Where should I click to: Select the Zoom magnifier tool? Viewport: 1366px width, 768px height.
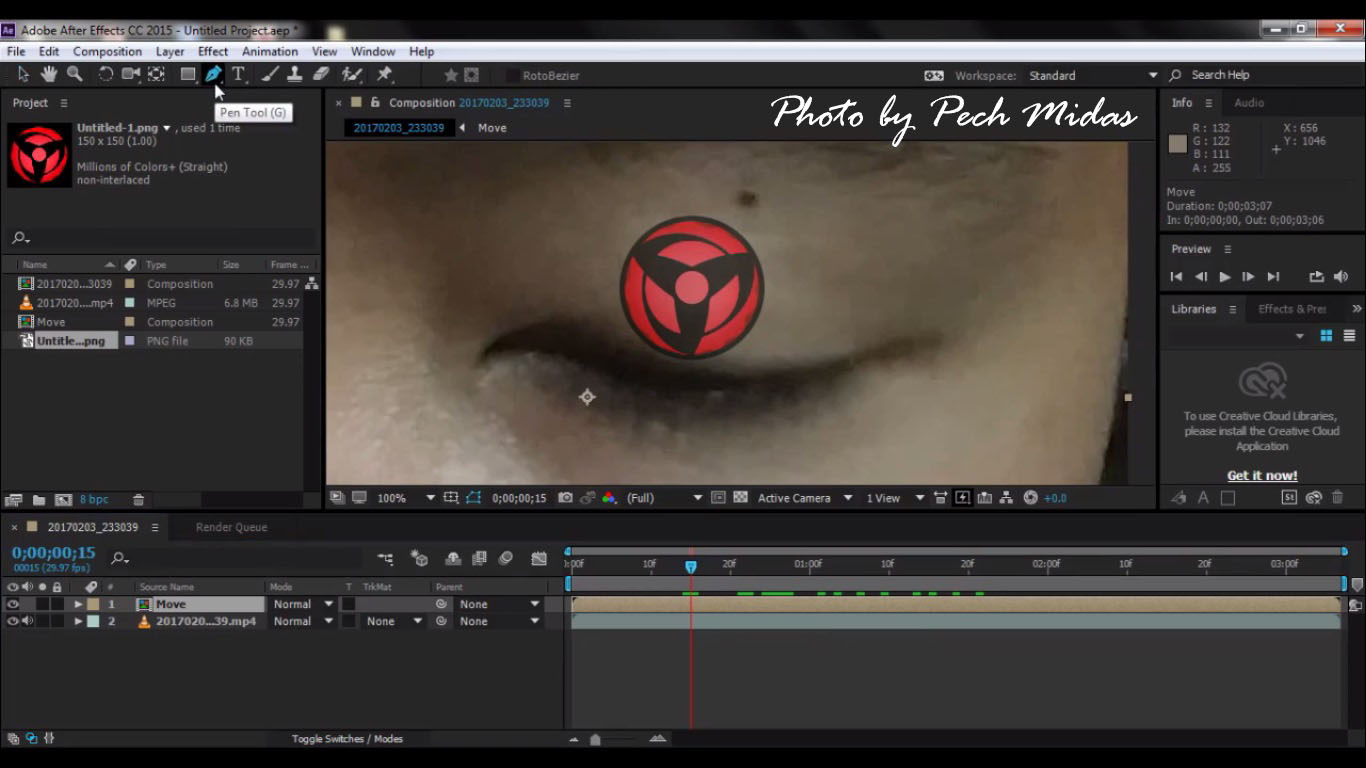[75, 74]
